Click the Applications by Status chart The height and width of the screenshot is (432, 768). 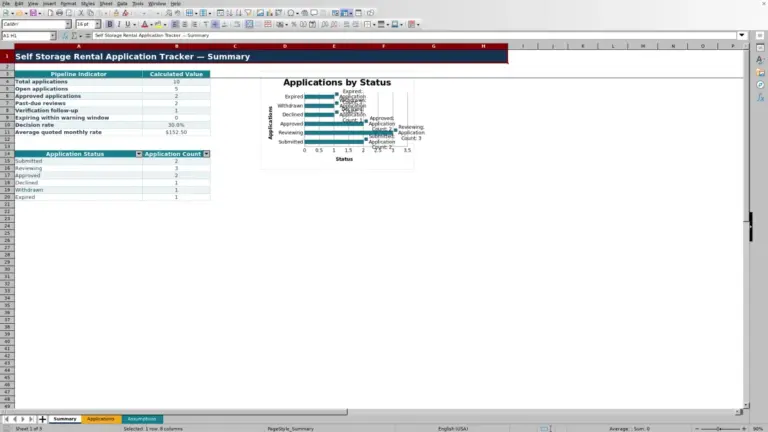coord(337,121)
